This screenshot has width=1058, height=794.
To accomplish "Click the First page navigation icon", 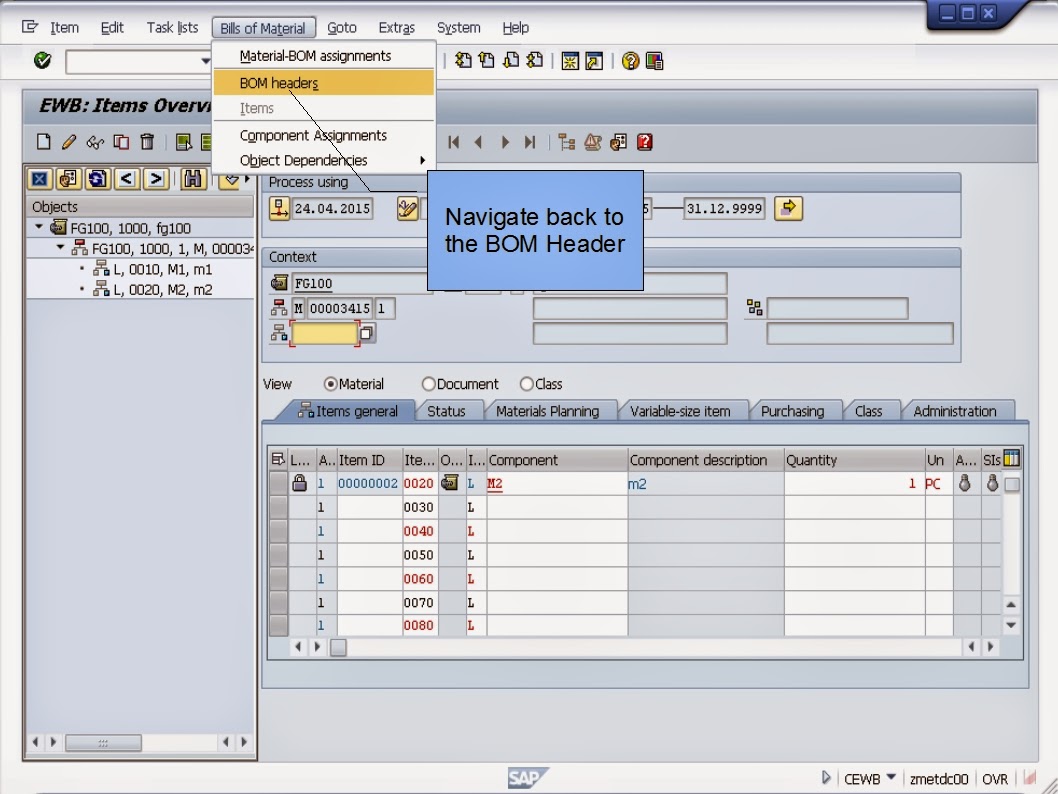I will tap(453, 142).
